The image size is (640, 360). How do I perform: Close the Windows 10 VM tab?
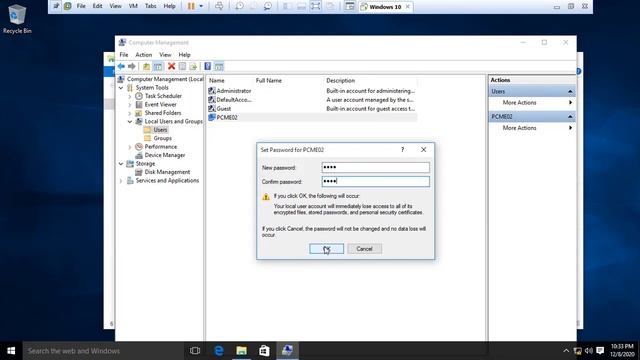(x=407, y=7)
